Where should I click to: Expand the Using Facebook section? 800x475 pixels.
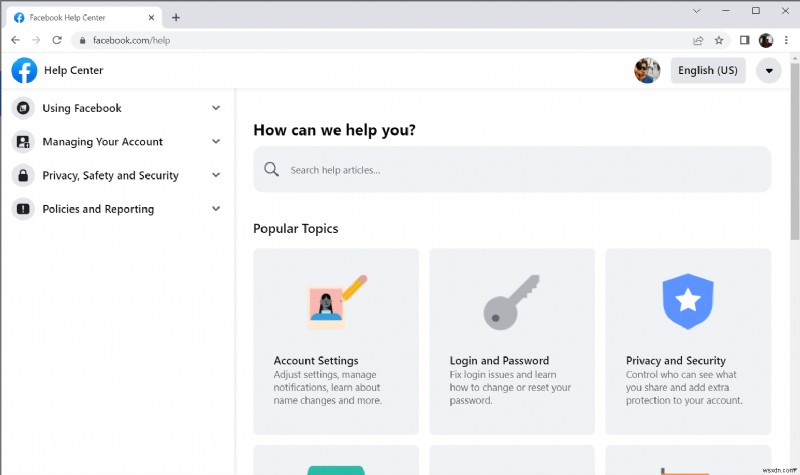(x=216, y=108)
